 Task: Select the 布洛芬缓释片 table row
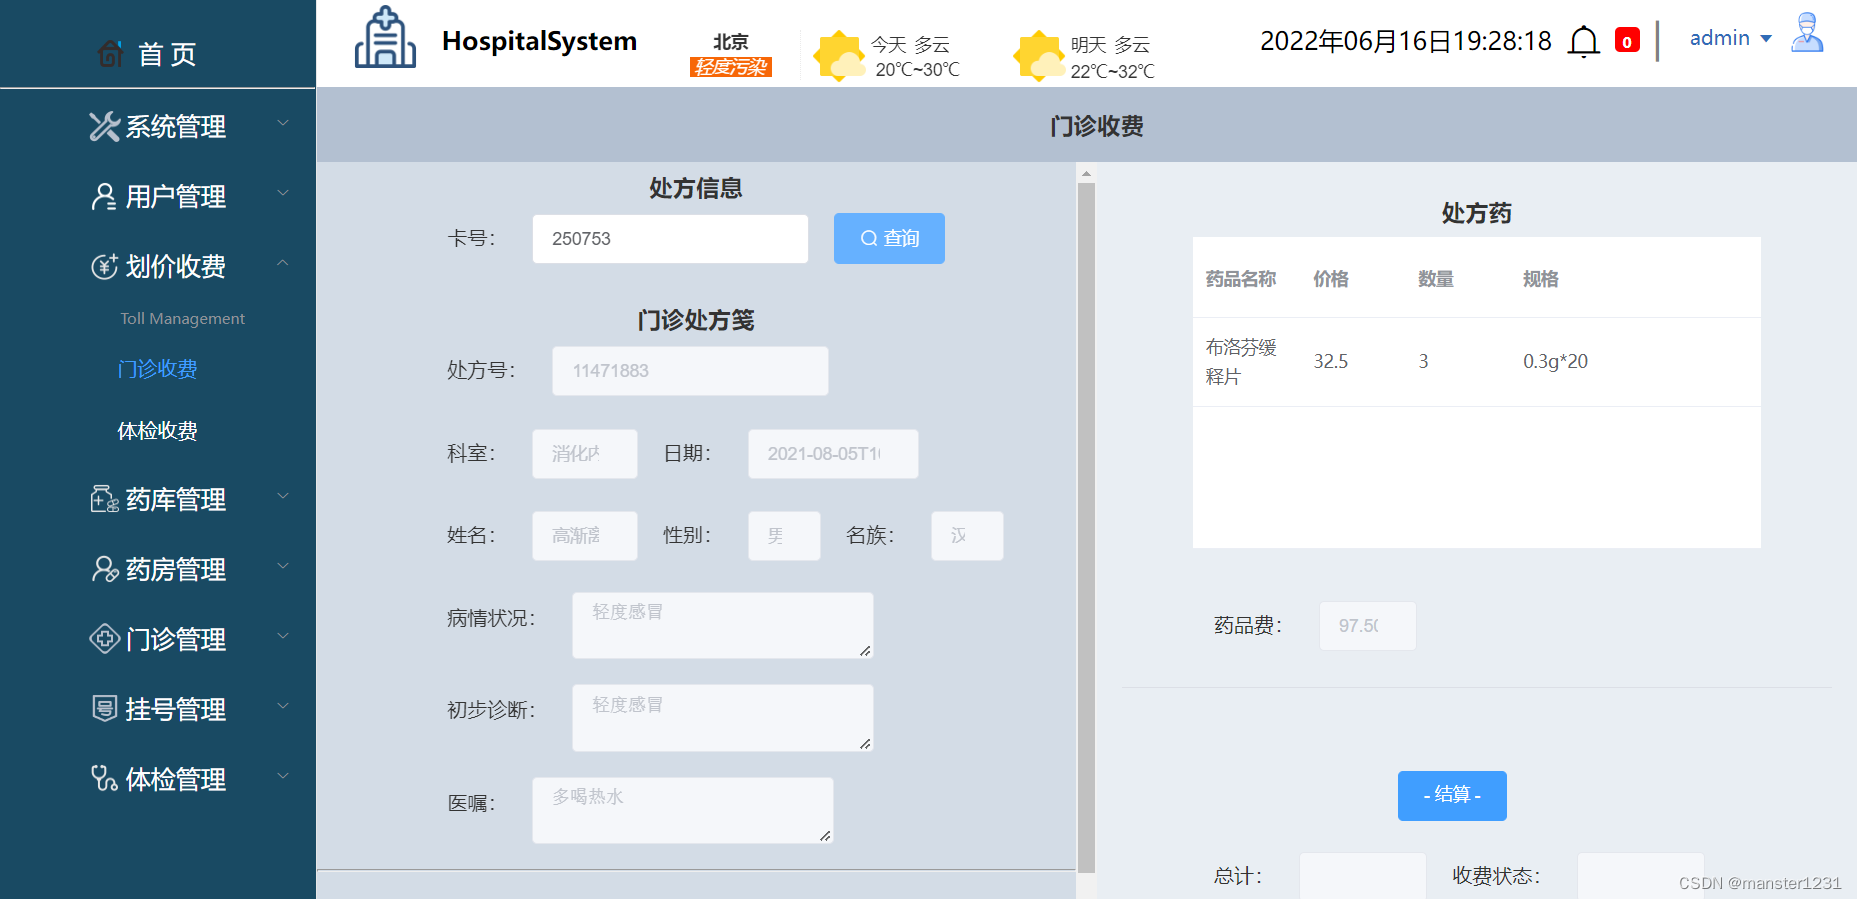[x=1477, y=362]
